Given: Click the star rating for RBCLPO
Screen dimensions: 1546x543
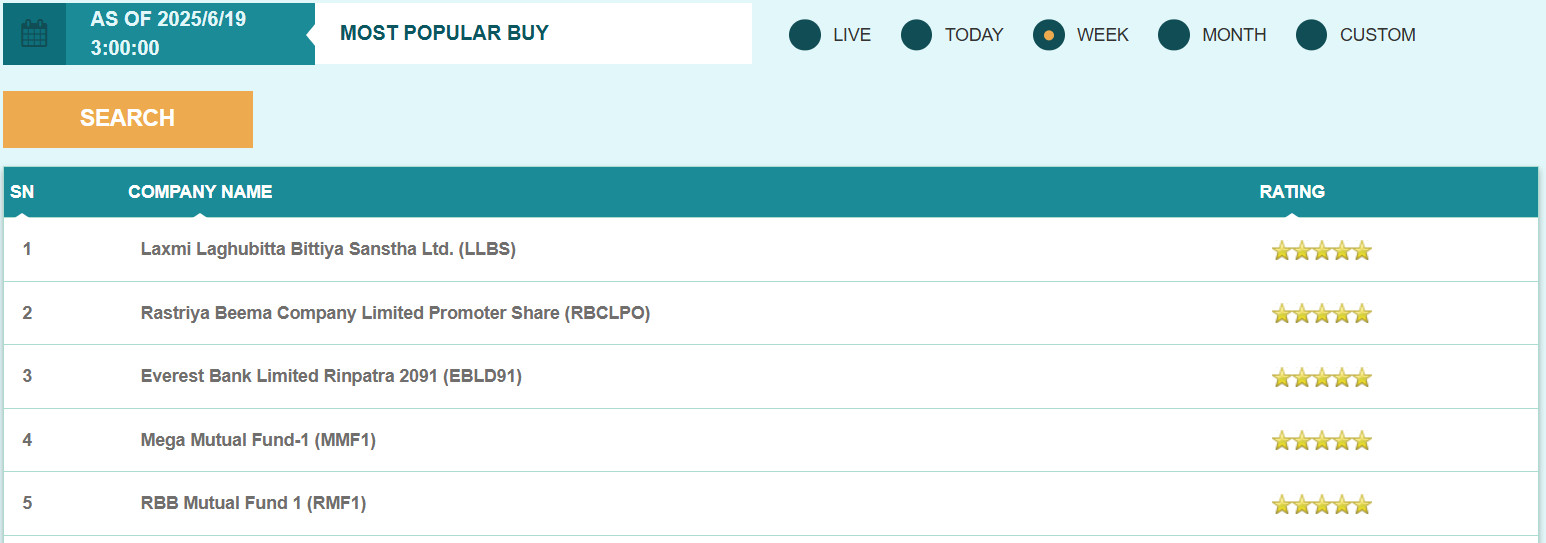Looking at the screenshot, I should click(x=1321, y=314).
